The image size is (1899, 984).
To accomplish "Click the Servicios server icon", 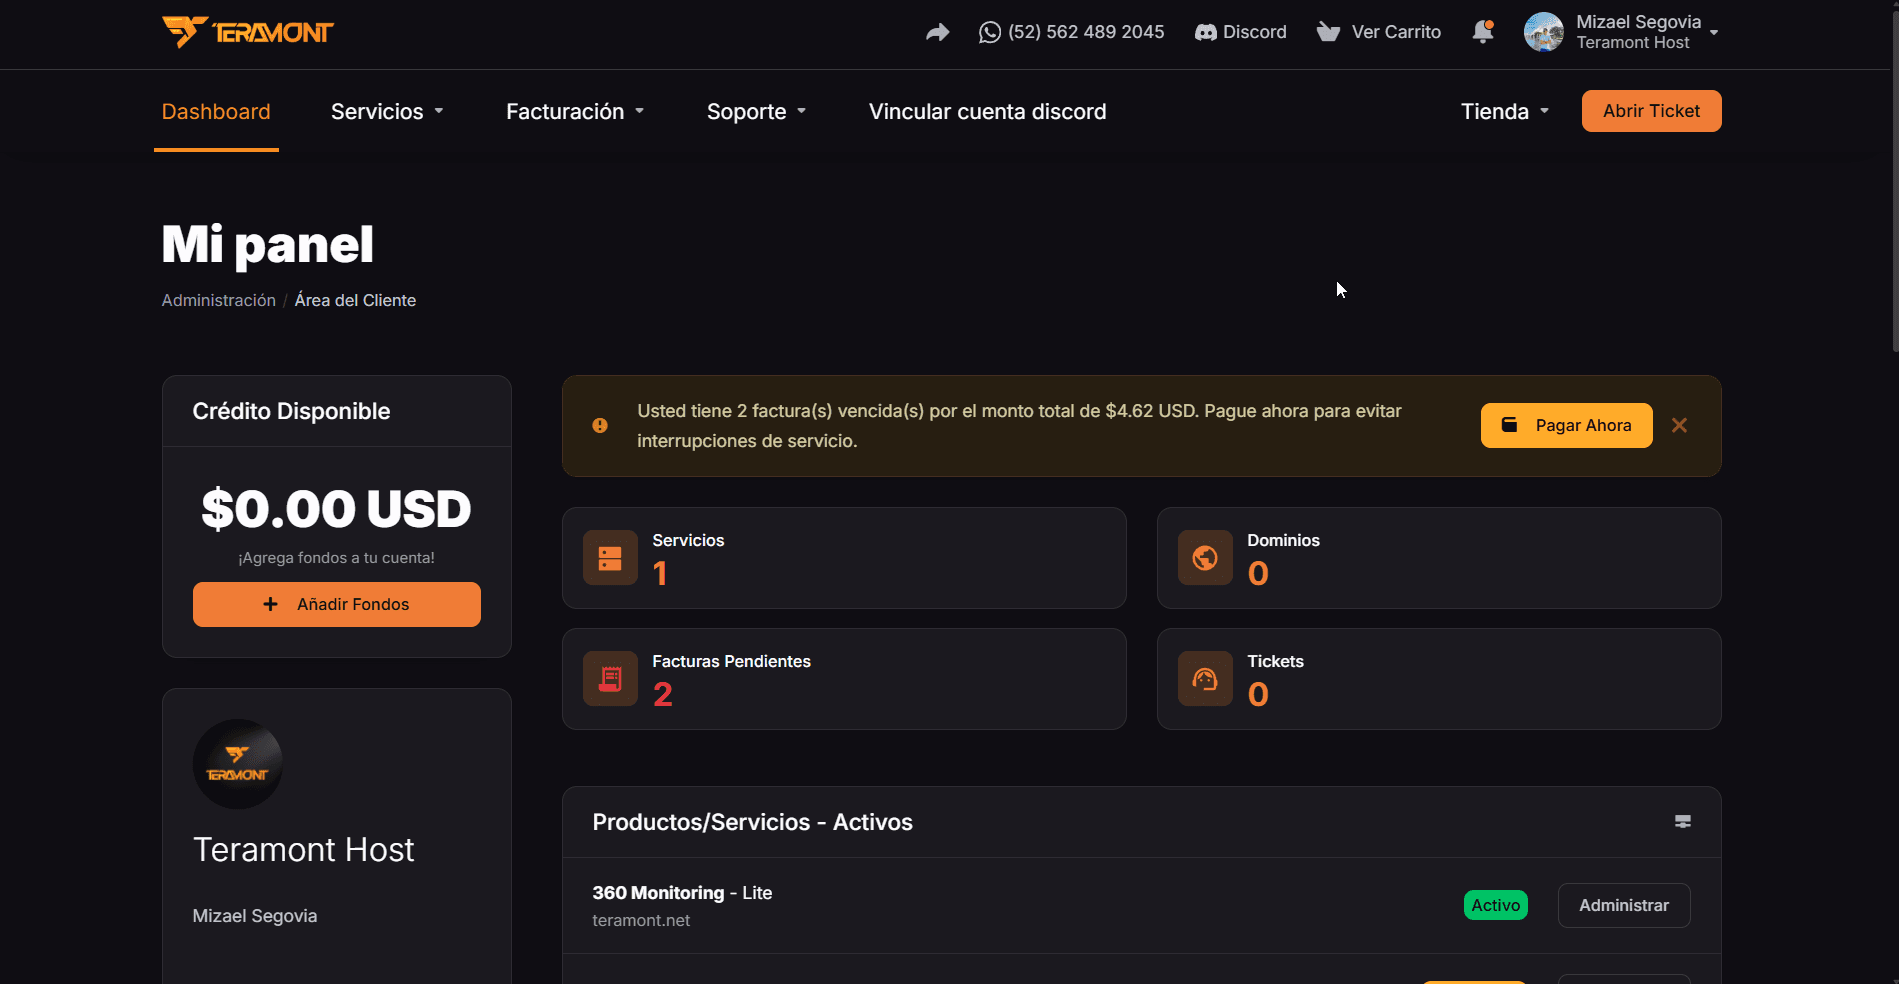I will (x=610, y=558).
